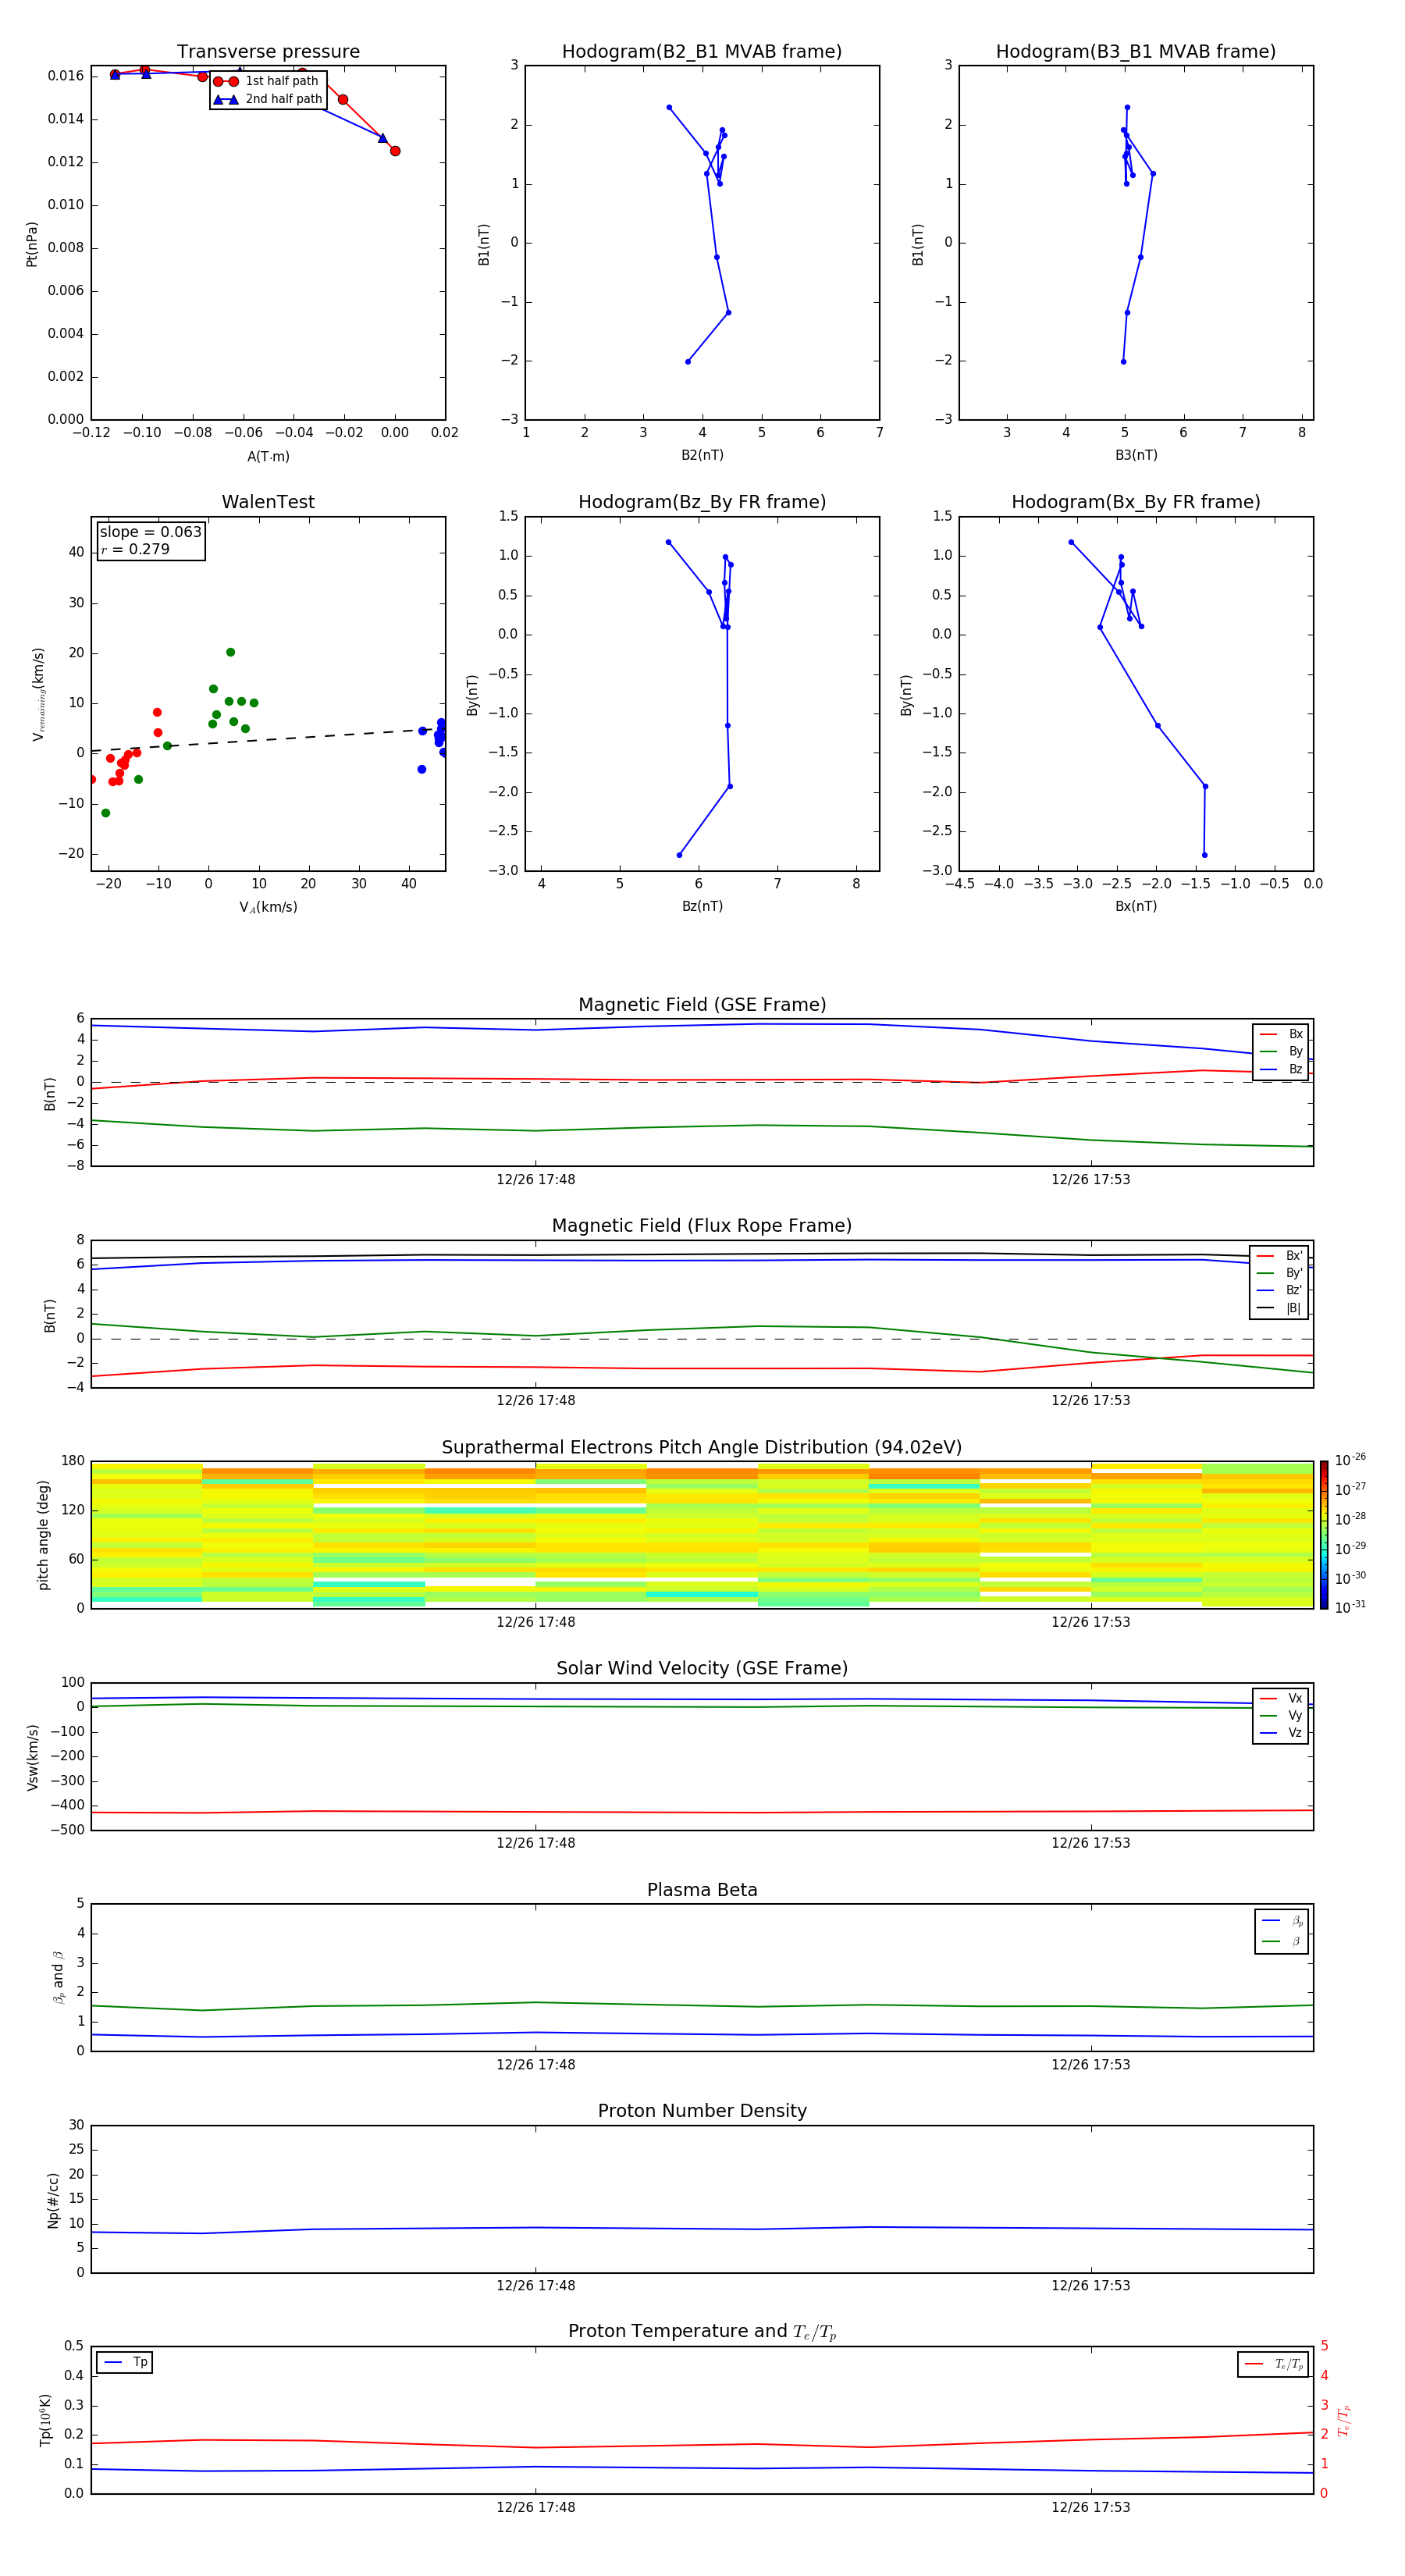1405x2576 pixels.
Task: Click the red '5' tick on Te/Tp axis
Action: click(1324, 2346)
